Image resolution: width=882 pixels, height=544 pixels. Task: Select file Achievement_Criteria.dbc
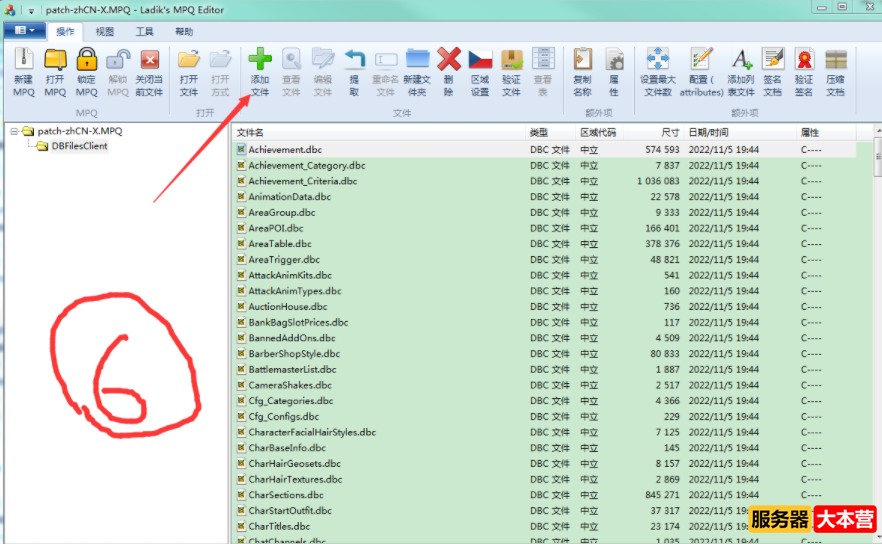pos(303,181)
